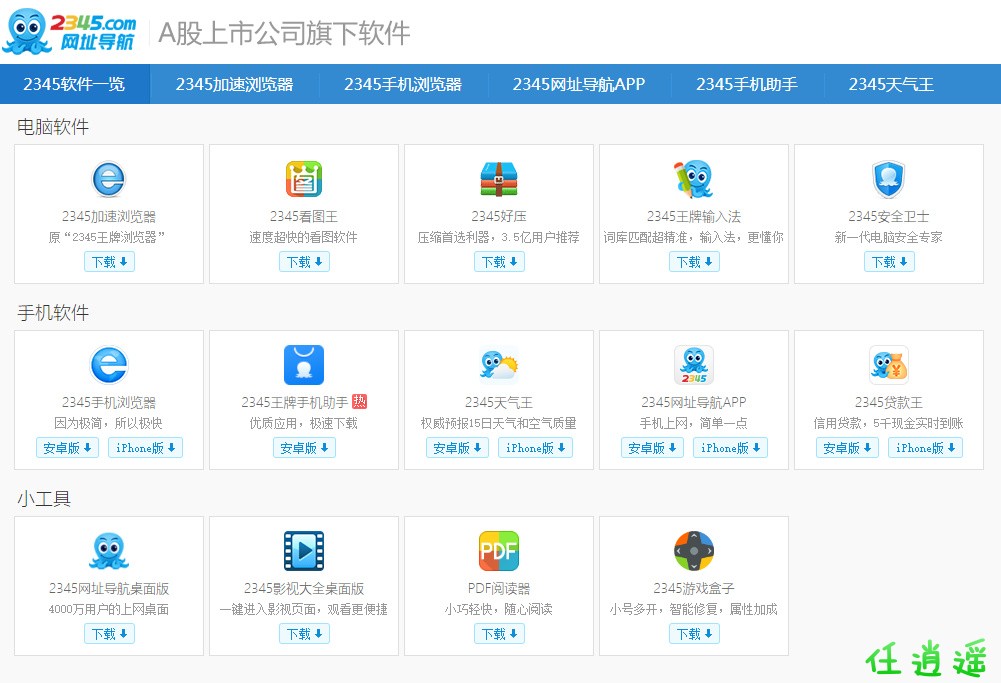The width and height of the screenshot is (1001, 683).
Task: Click the 2345贷款王 money bag icon
Action: (889, 365)
